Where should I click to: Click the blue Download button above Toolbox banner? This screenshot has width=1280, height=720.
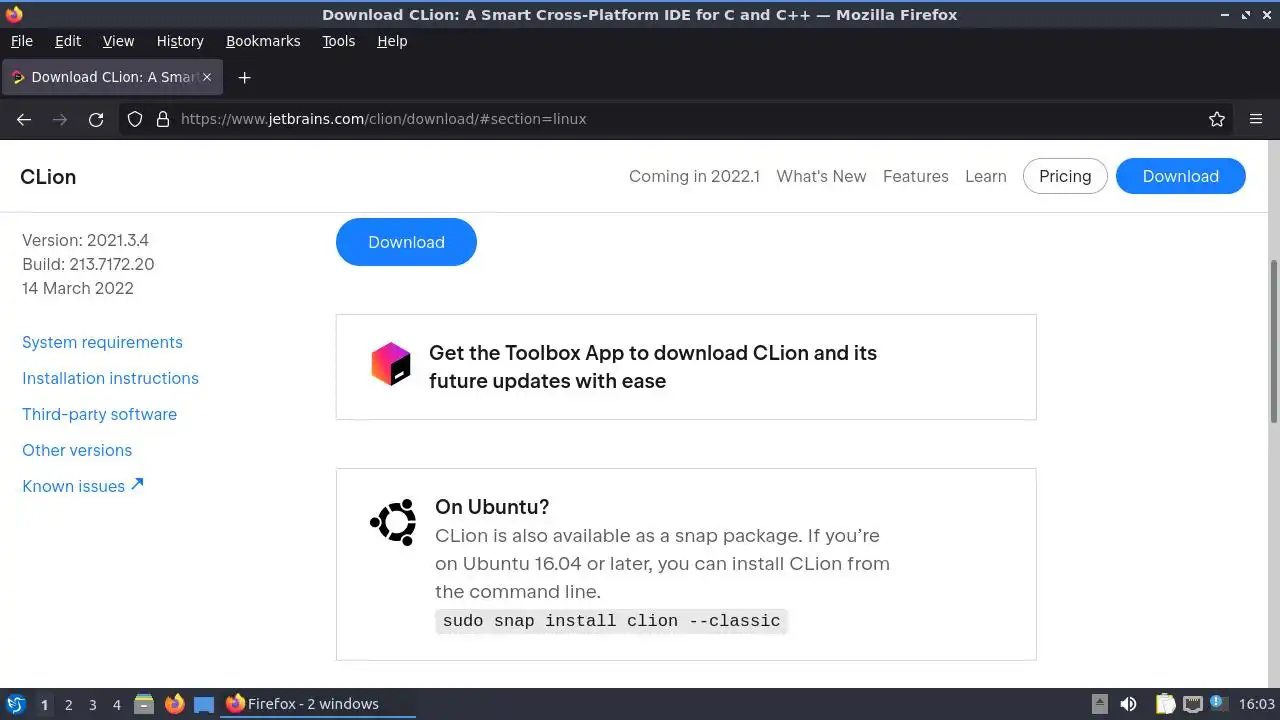coord(406,242)
